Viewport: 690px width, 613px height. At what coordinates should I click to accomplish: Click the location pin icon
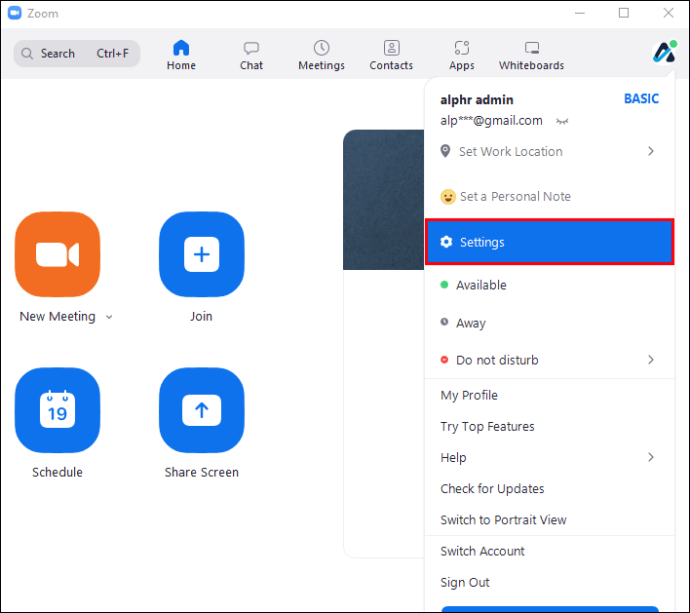pos(445,151)
